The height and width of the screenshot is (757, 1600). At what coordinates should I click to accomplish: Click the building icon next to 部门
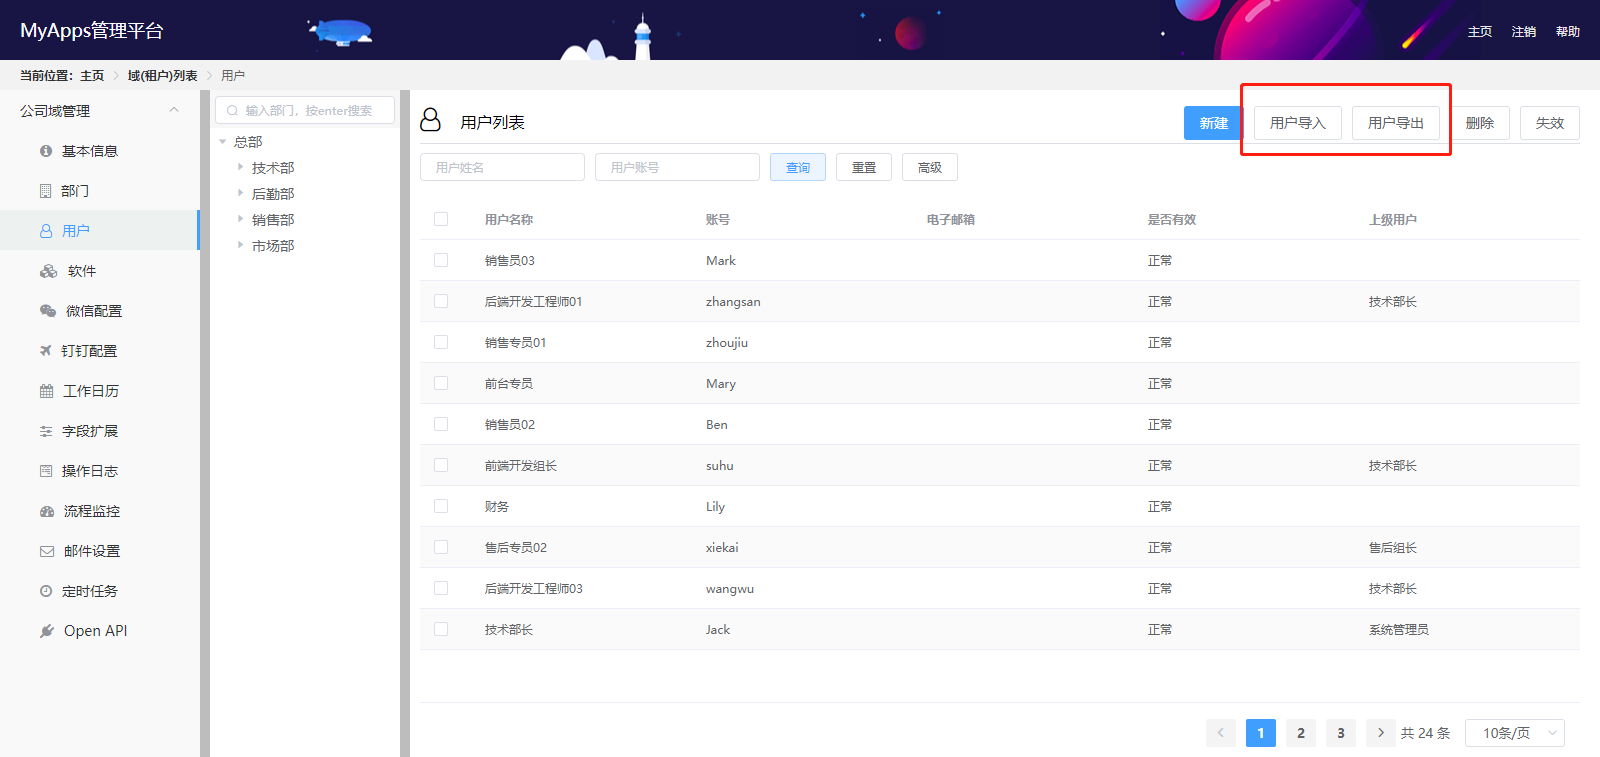[45, 191]
